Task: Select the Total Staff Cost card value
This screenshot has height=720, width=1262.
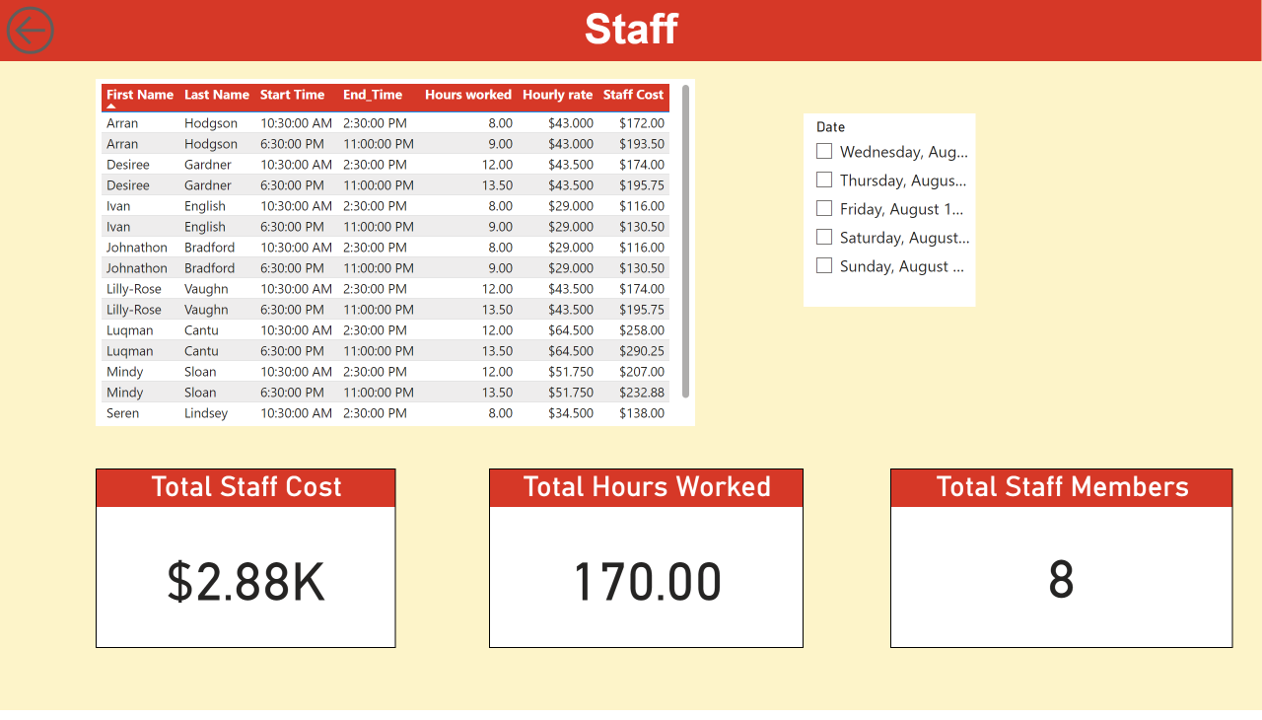Action: point(246,582)
